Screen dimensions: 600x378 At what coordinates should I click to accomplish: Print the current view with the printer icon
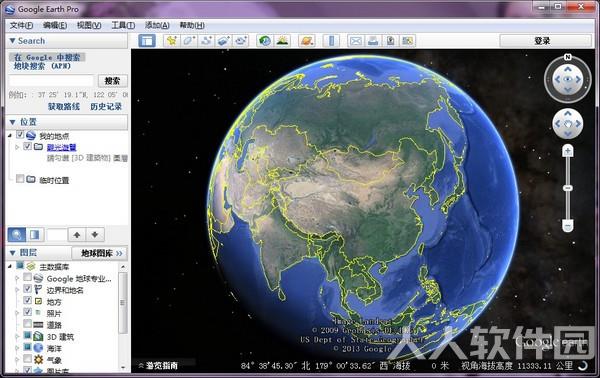pos(373,41)
